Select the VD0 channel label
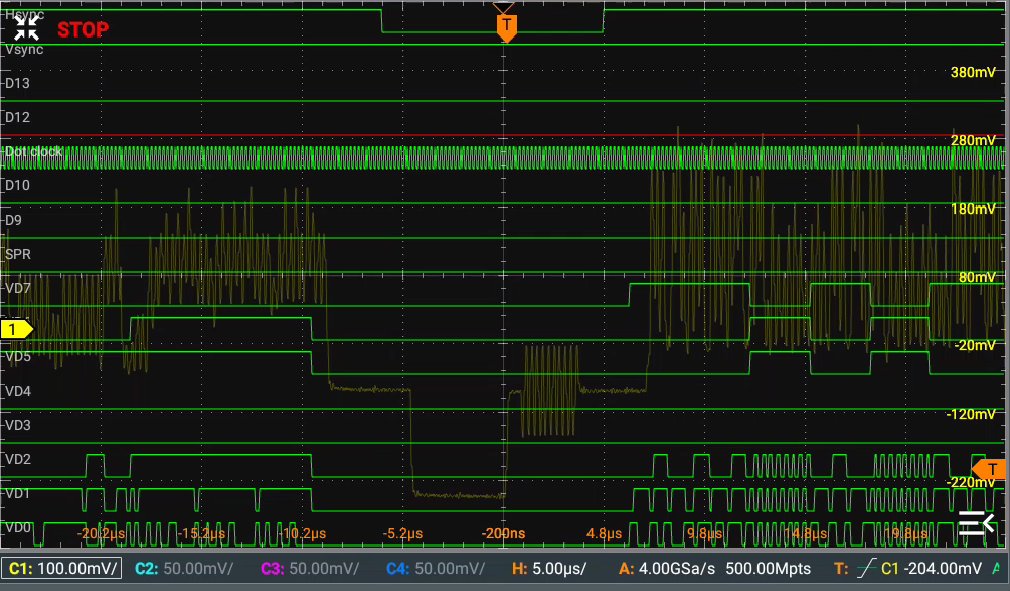Viewport: 1010px width, 591px height. [18, 527]
